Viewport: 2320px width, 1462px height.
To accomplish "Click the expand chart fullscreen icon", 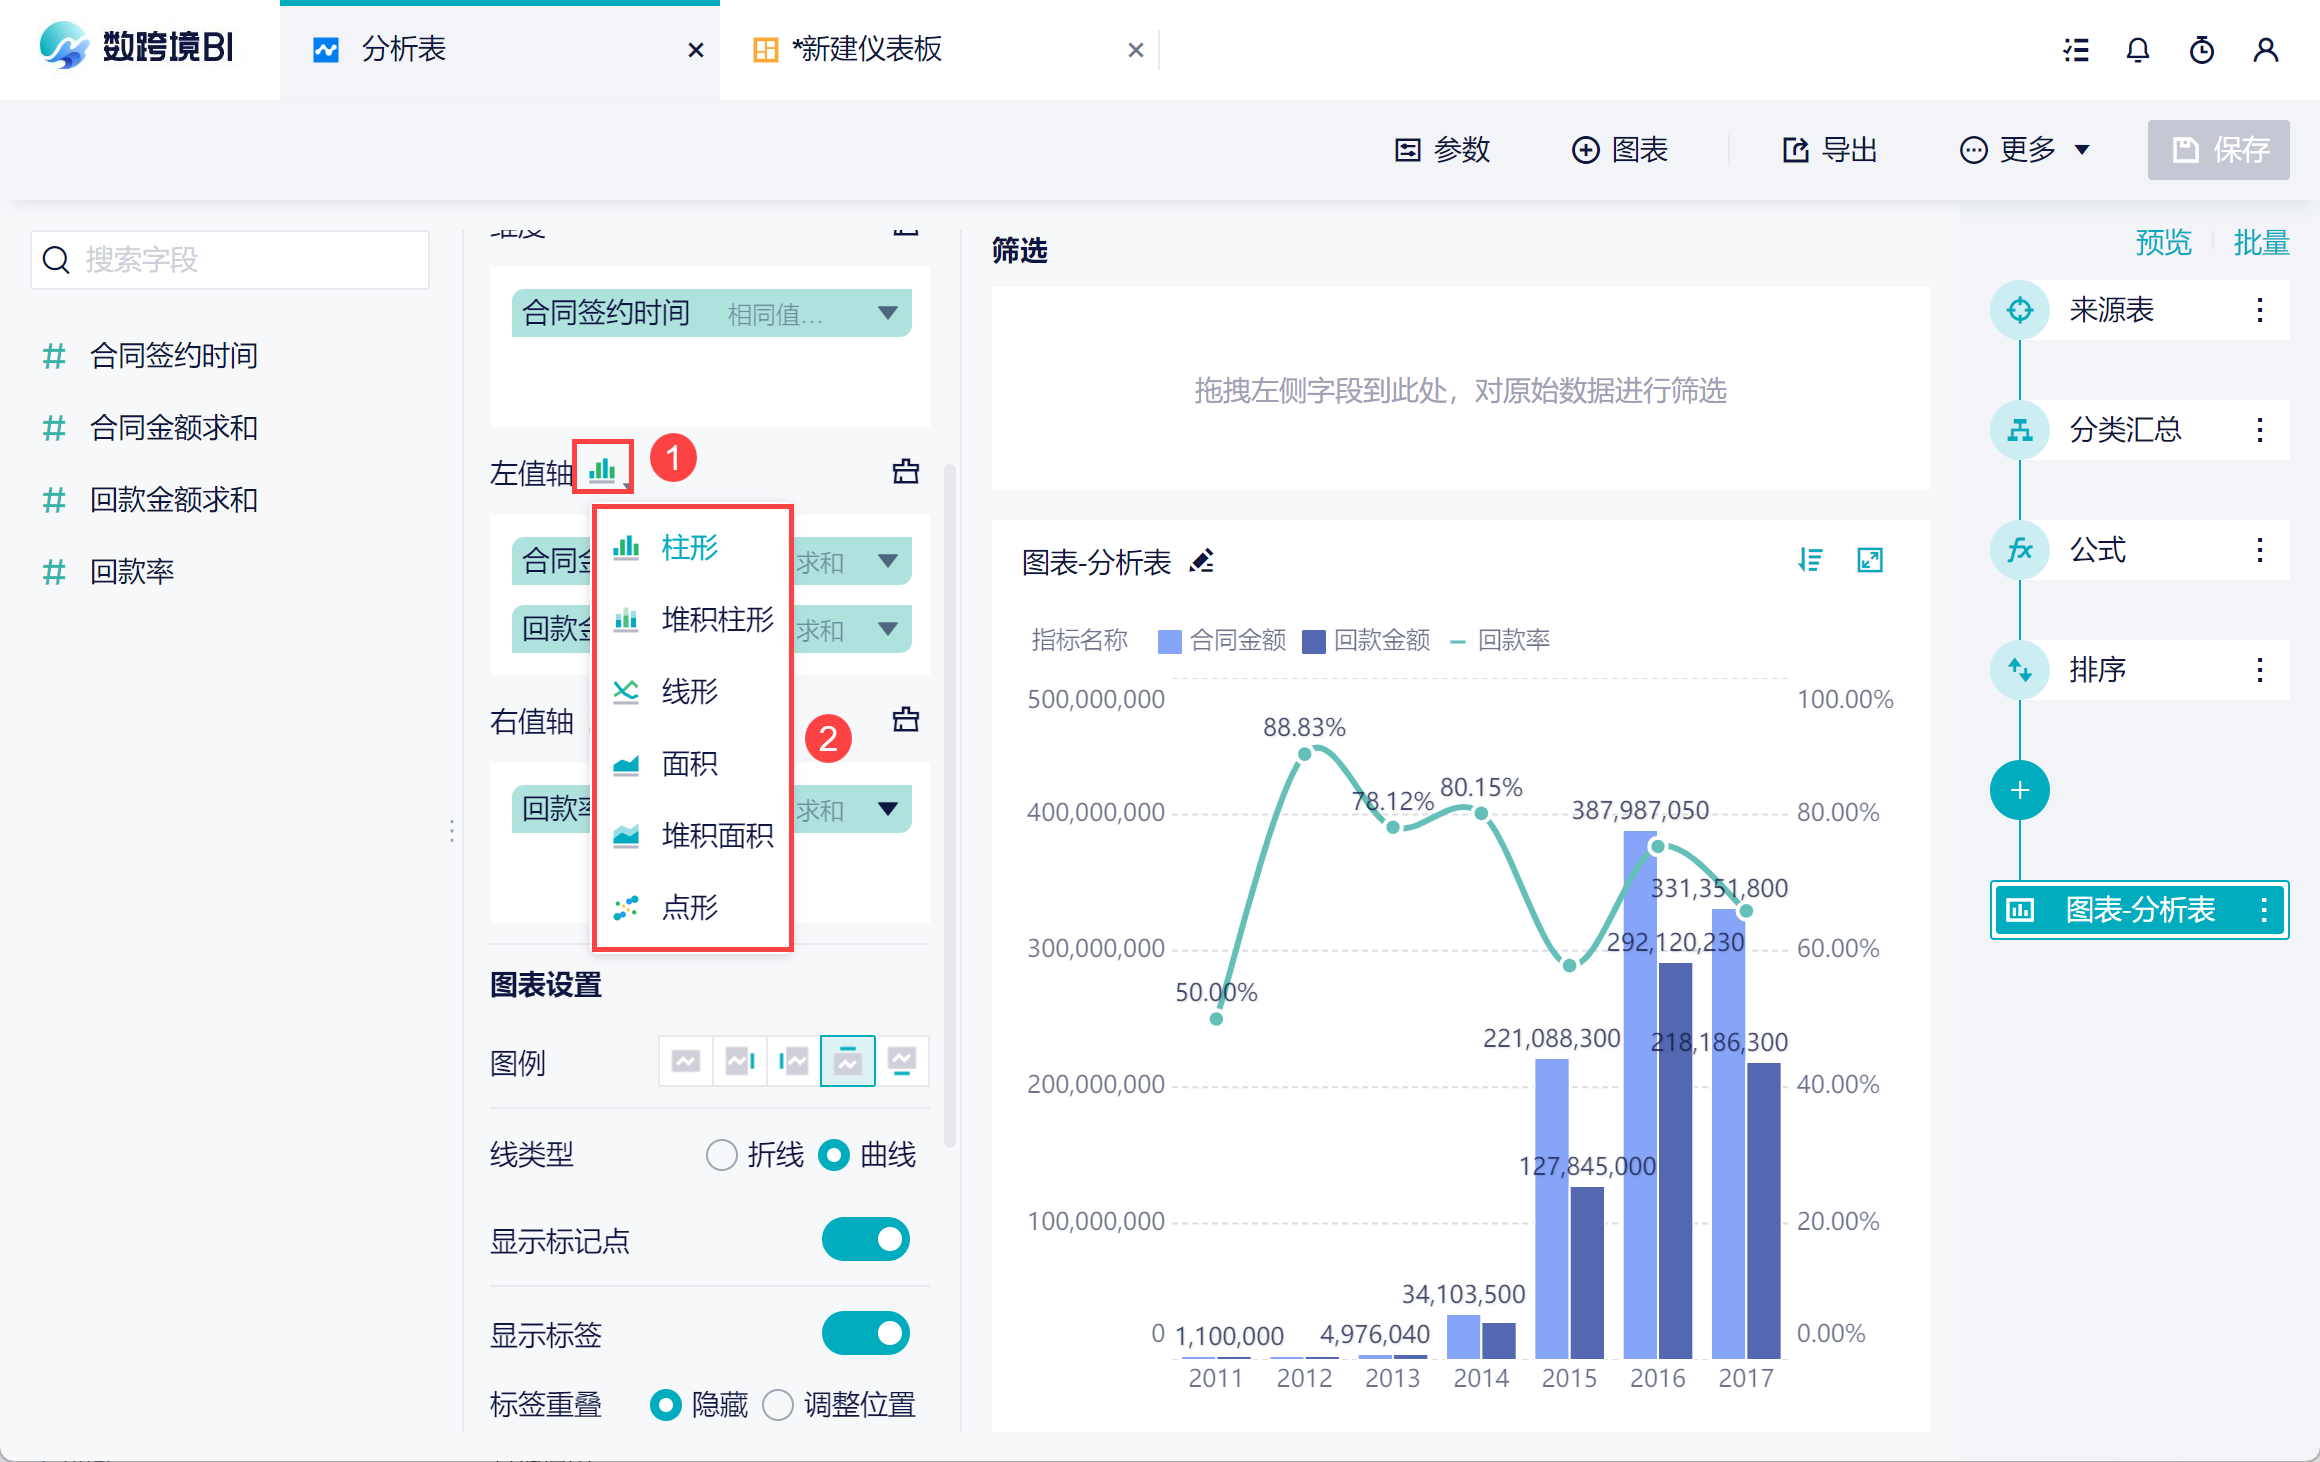I will pos(1869,560).
